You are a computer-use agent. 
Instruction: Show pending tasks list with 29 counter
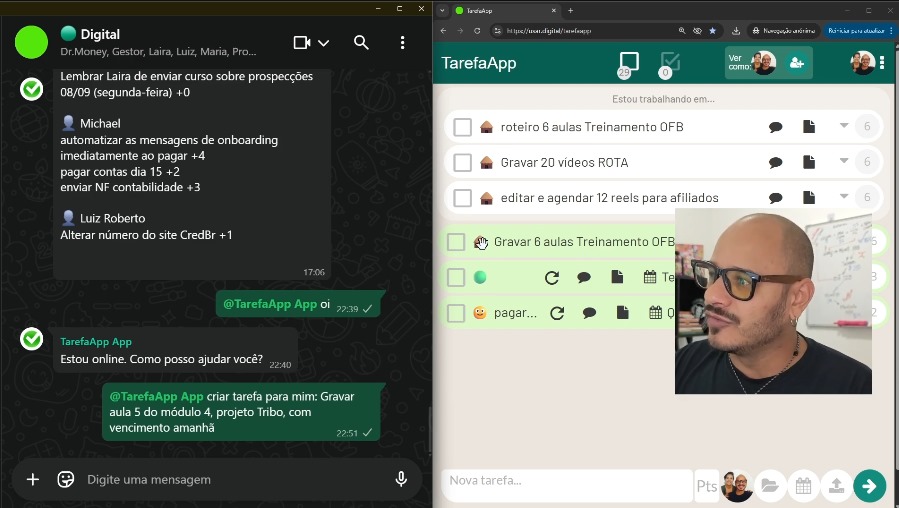[x=628, y=63]
